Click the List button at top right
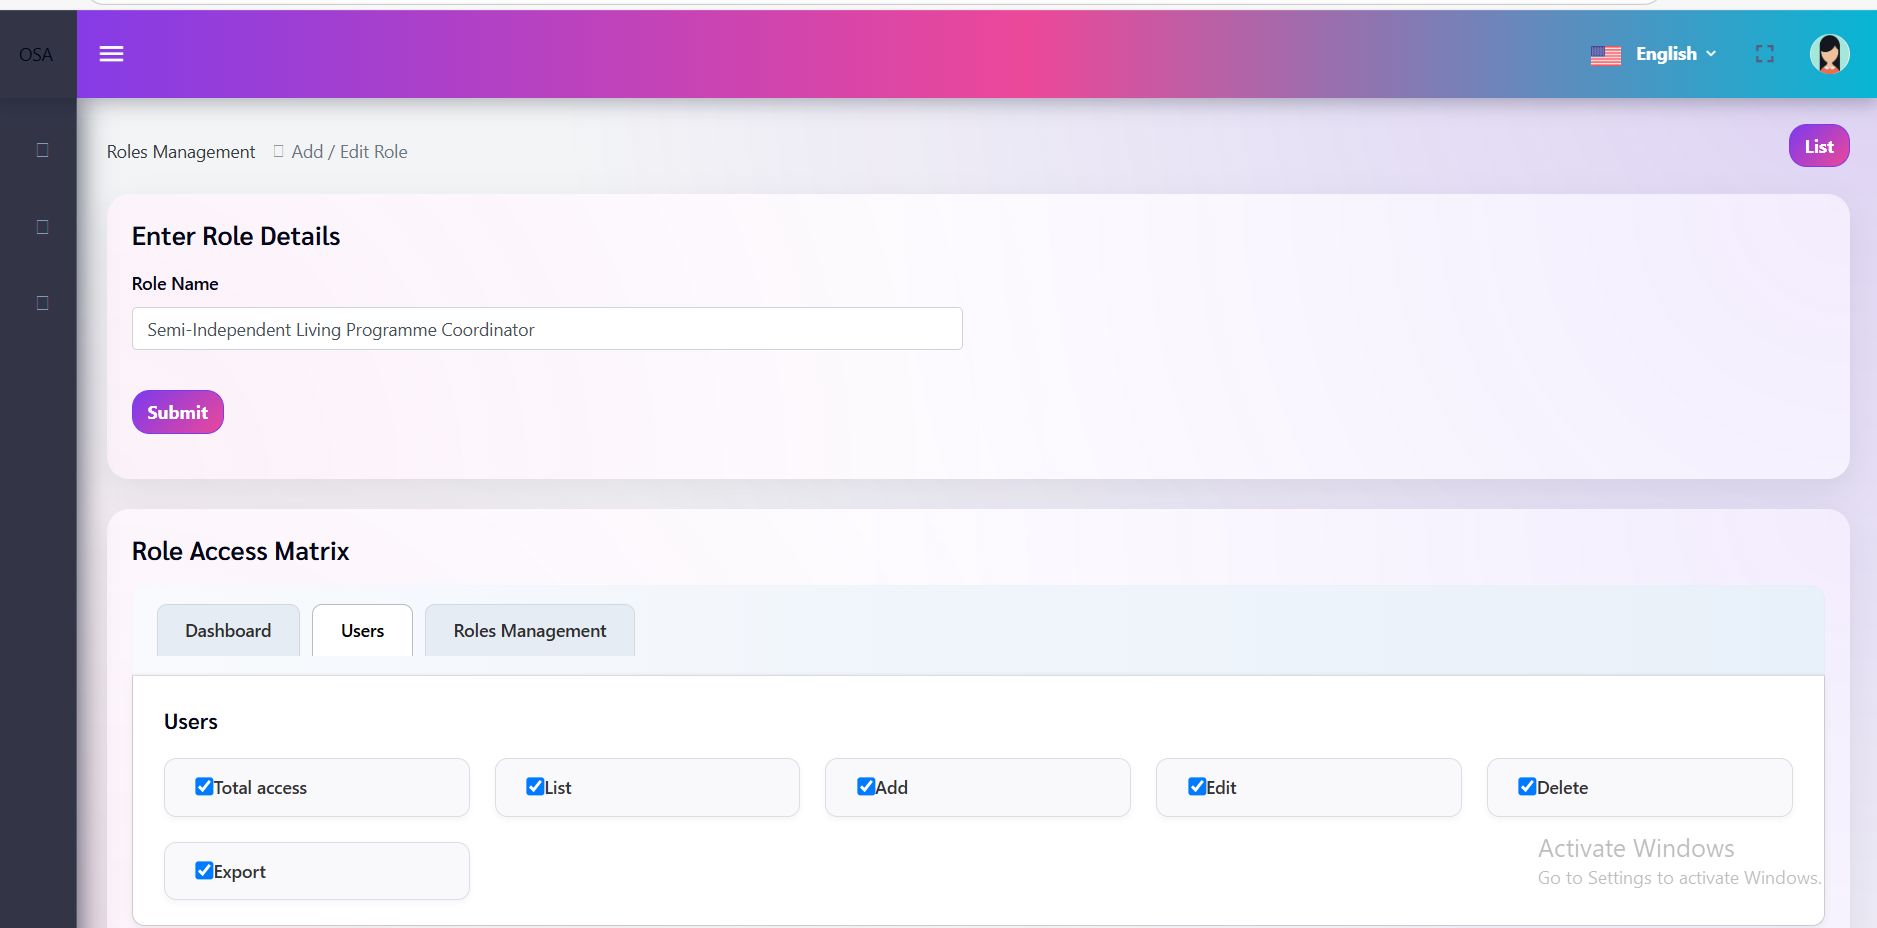 tap(1819, 146)
